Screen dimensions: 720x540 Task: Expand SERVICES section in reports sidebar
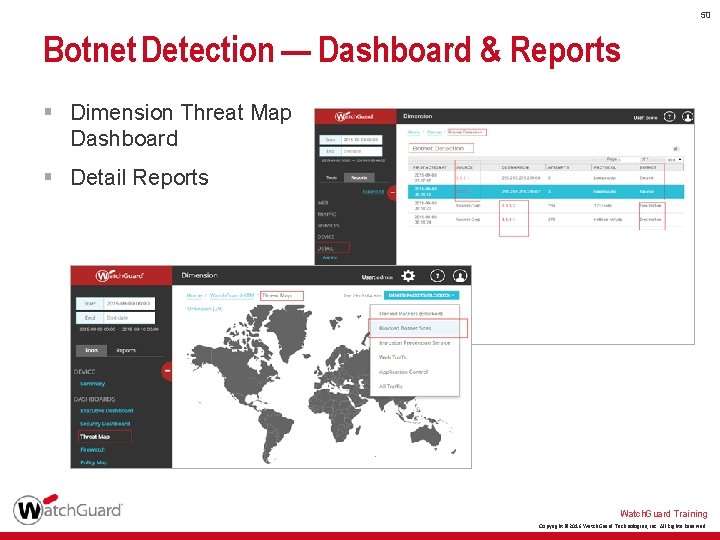coord(328,225)
